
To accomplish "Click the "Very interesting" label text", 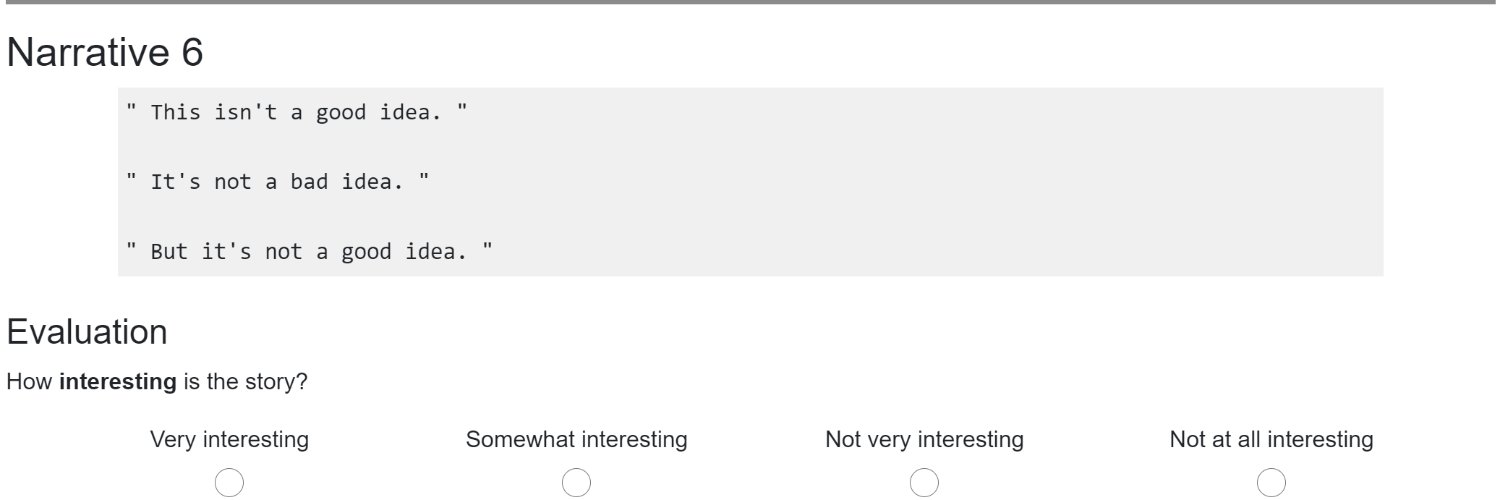I will pyautogui.click(x=229, y=439).
